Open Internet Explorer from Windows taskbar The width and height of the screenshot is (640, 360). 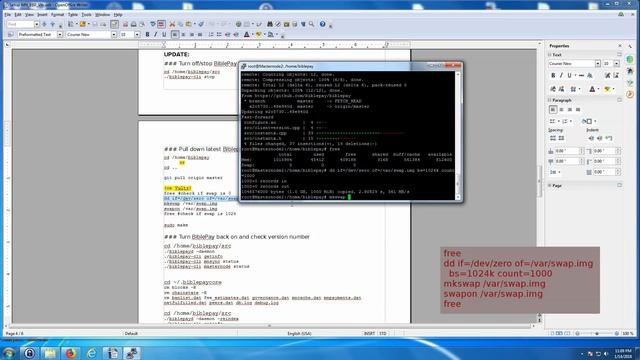pyautogui.click(x=91, y=353)
